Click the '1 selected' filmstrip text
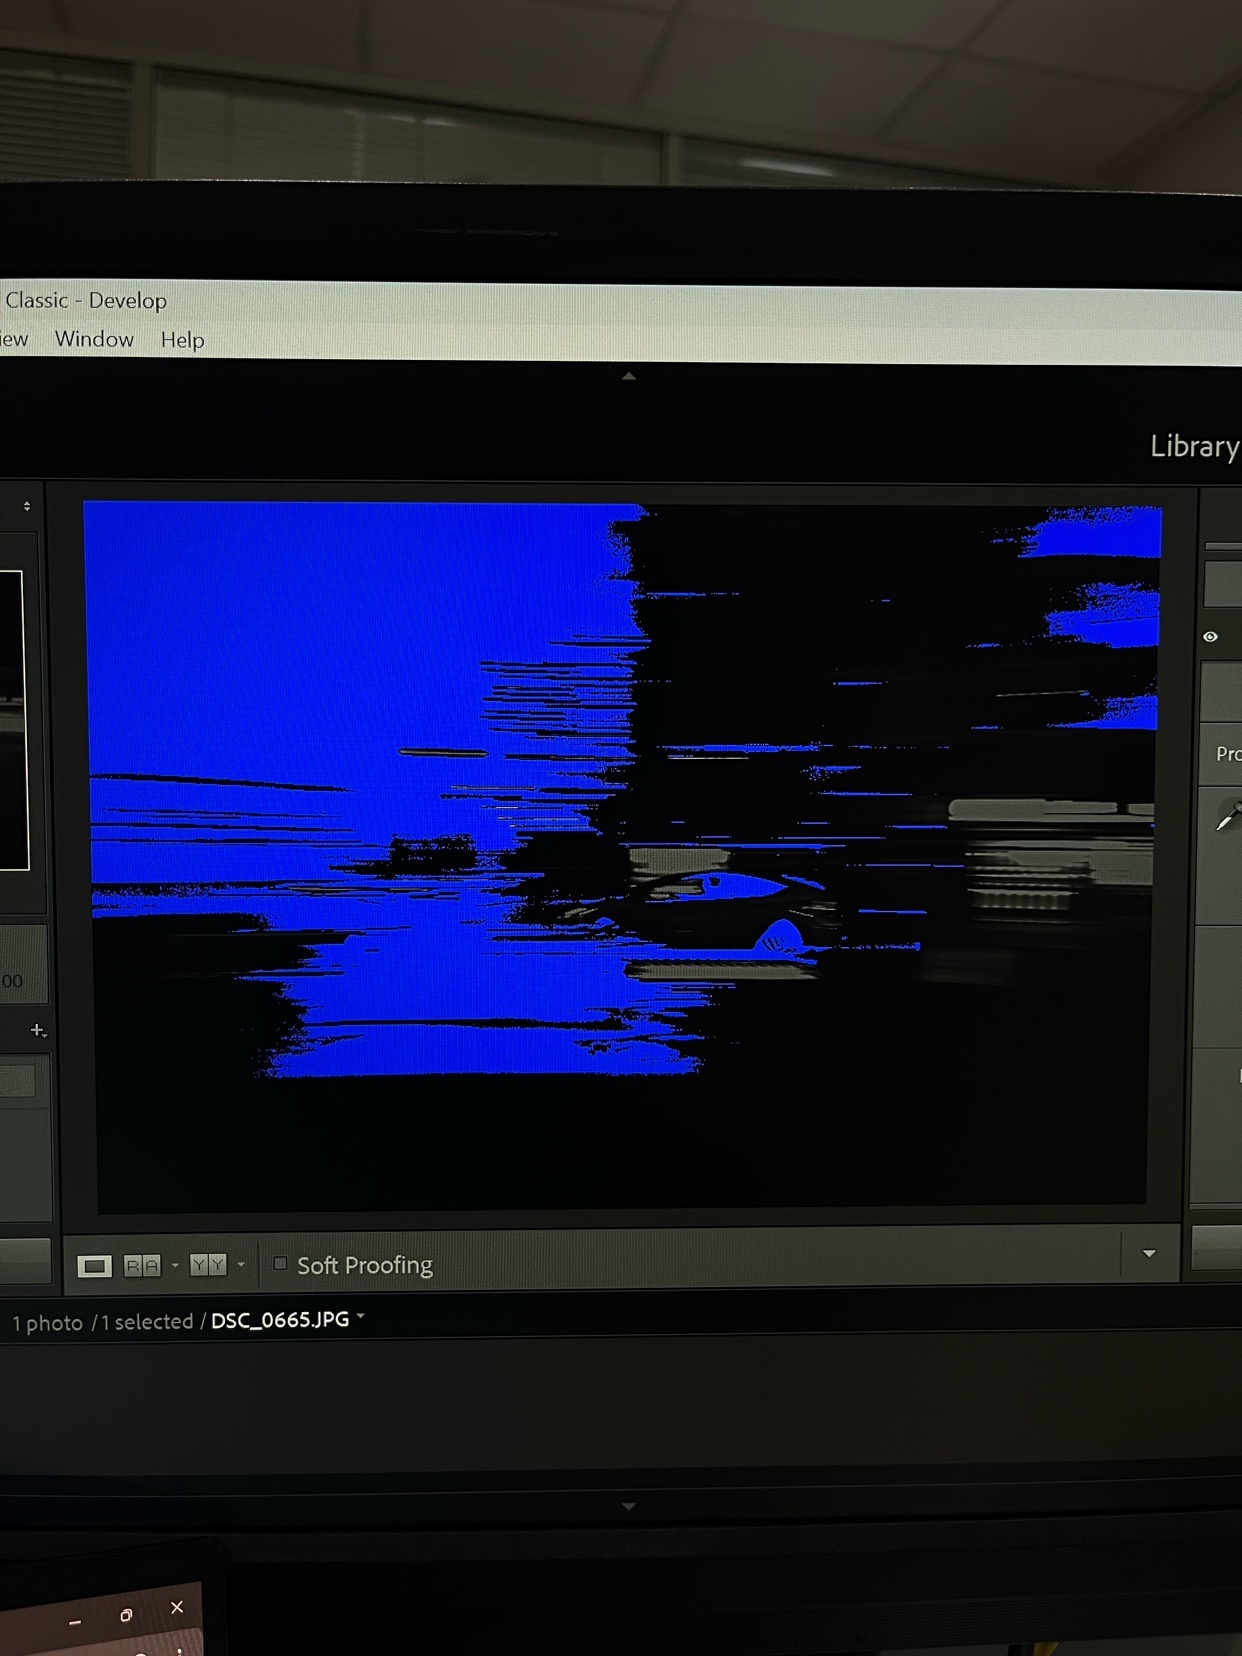The height and width of the screenshot is (1656, 1242). 147,1322
